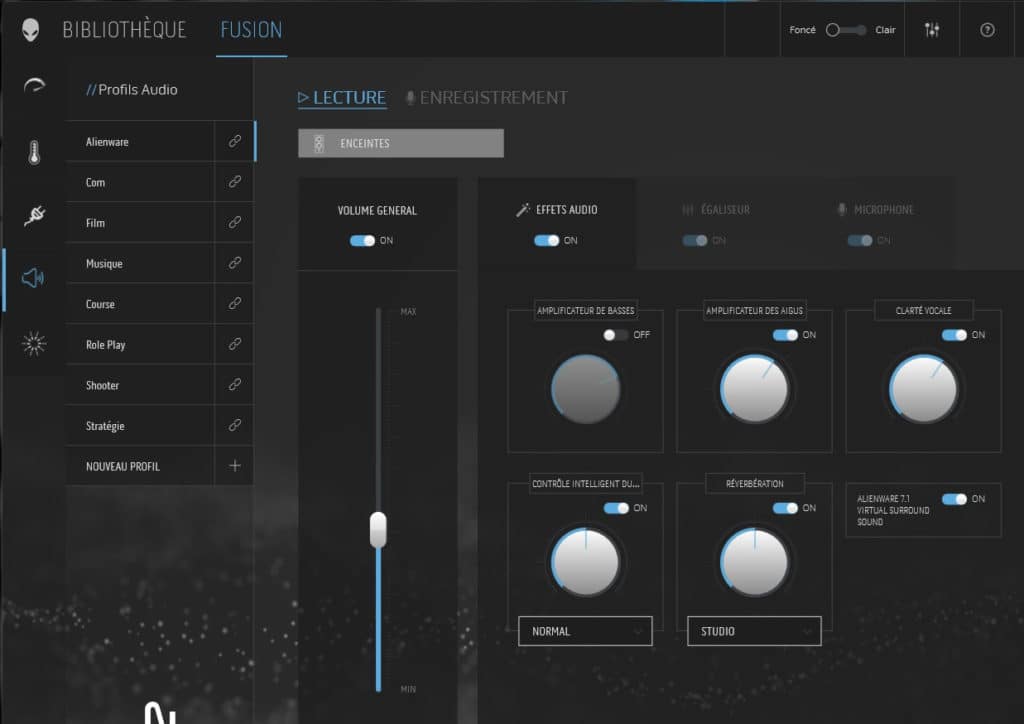Click the plus icon beside Nouveau Profil
1024x724 pixels.
coord(234,465)
